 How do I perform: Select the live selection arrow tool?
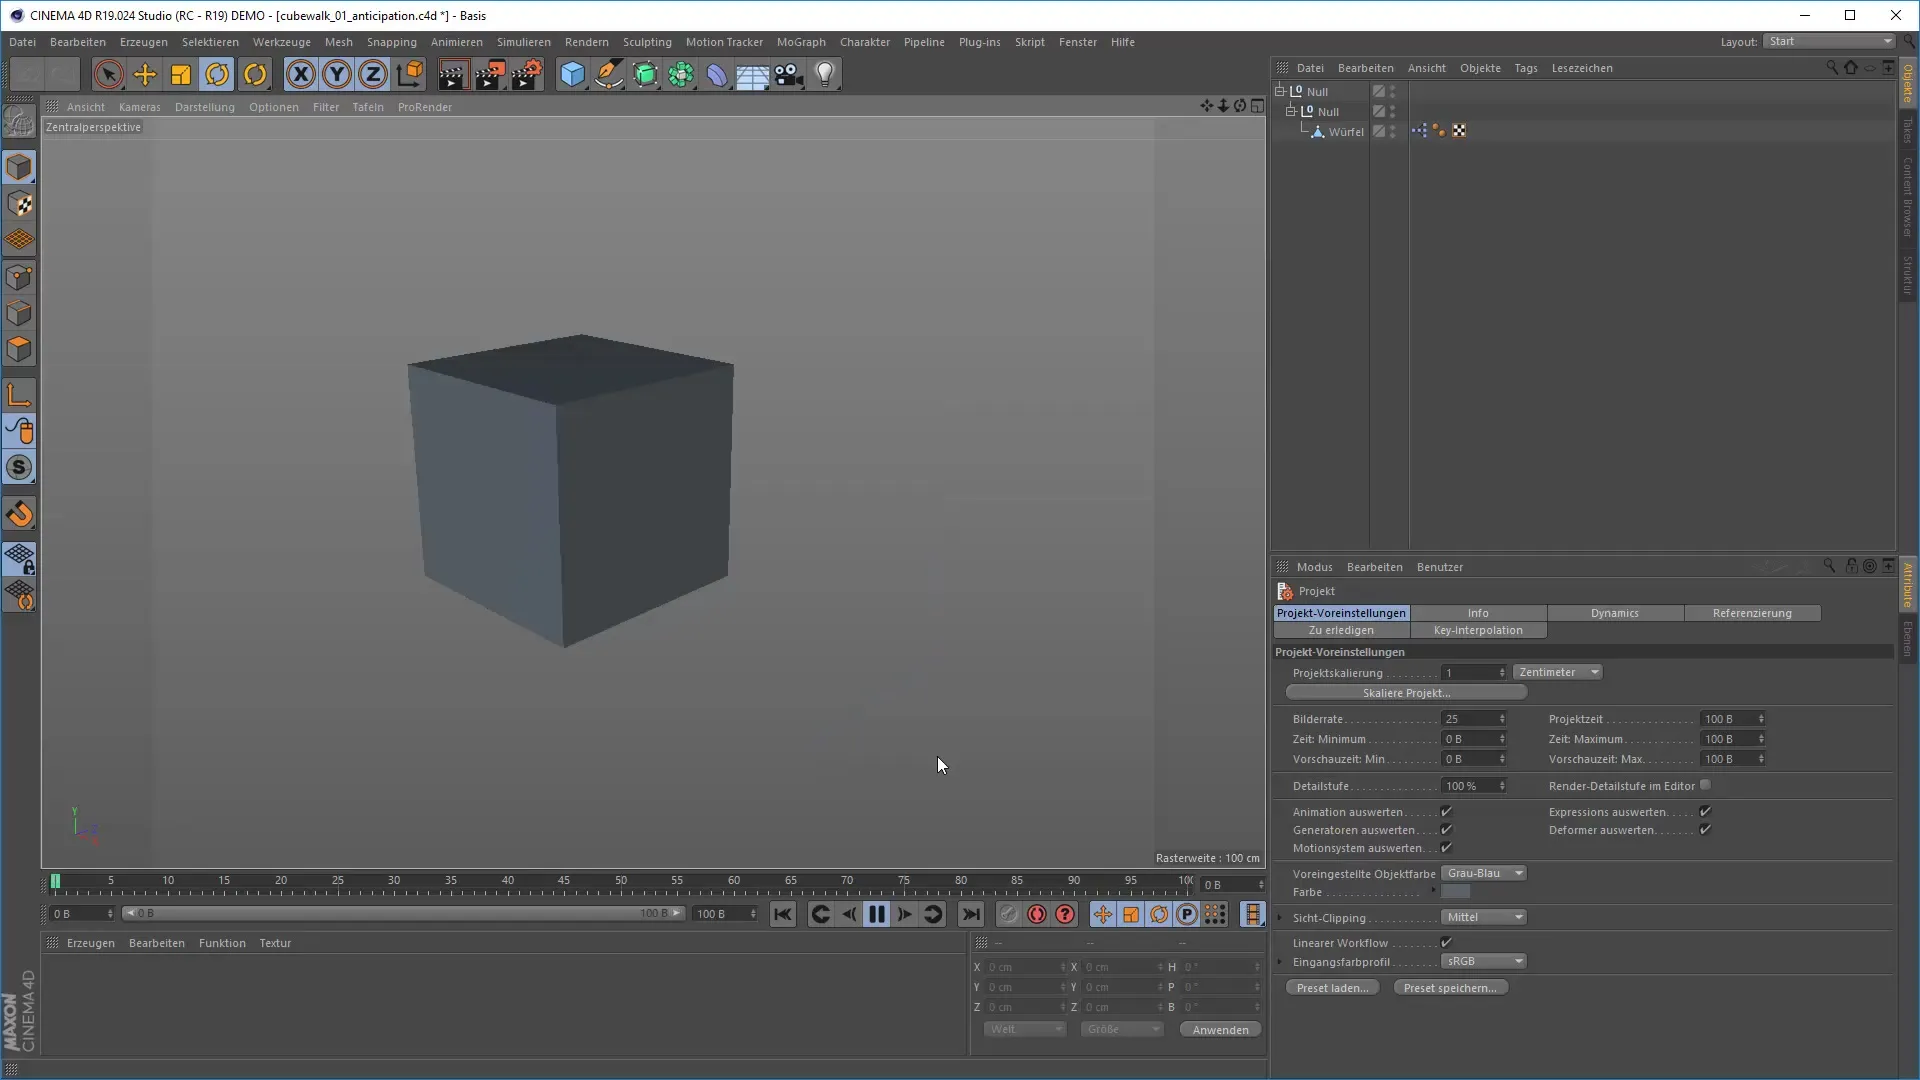pyautogui.click(x=108, y=74)
